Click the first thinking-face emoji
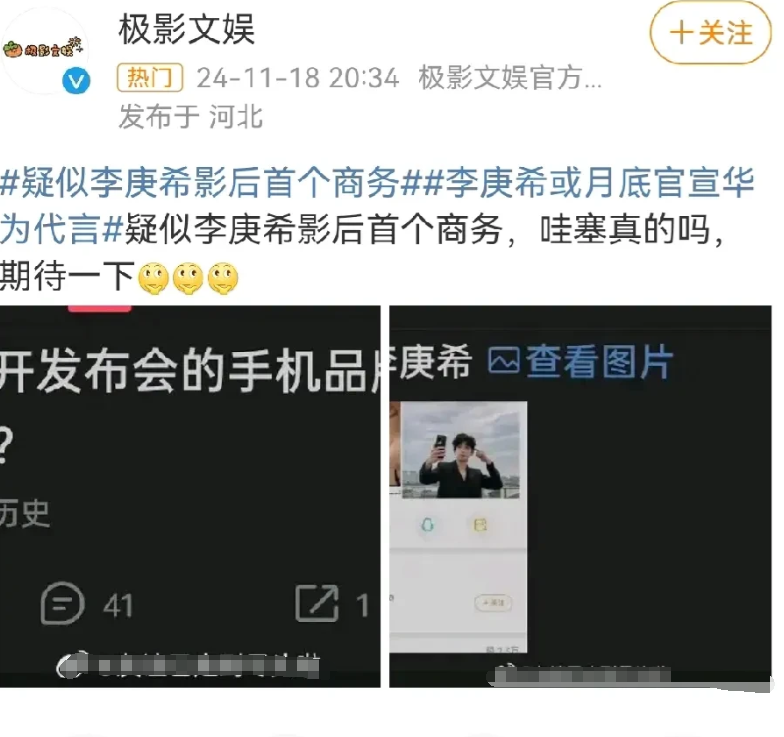 (154, 278)
